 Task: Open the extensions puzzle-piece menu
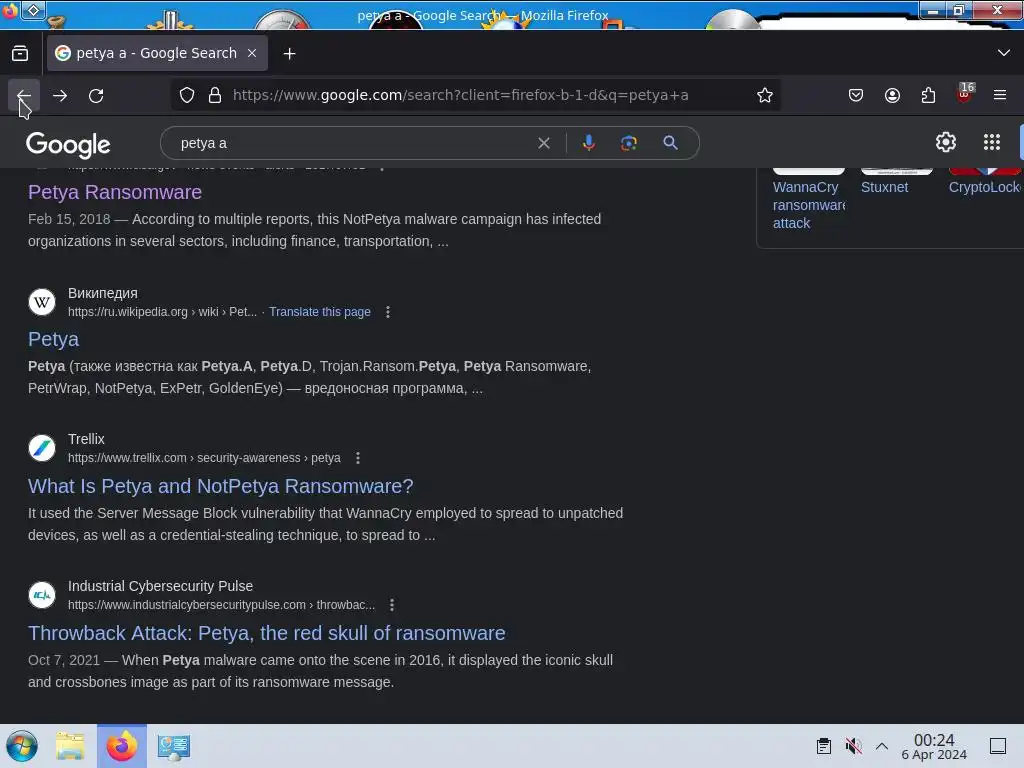(928, 95)
